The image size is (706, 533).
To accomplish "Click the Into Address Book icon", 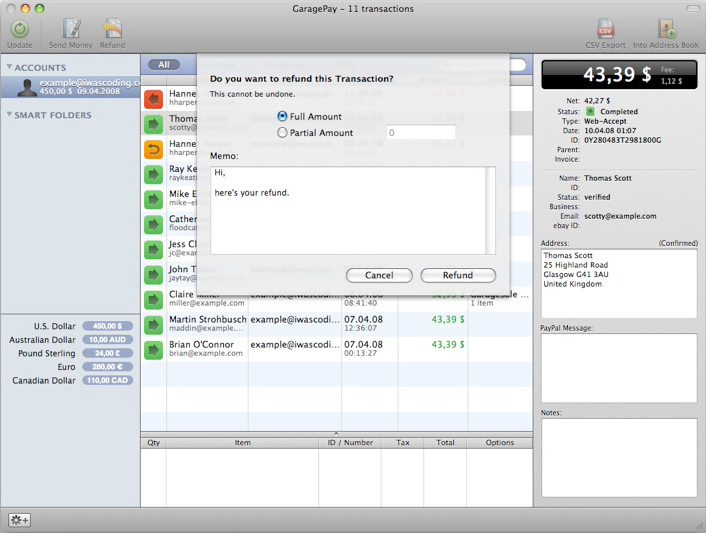I will (665, 29).
